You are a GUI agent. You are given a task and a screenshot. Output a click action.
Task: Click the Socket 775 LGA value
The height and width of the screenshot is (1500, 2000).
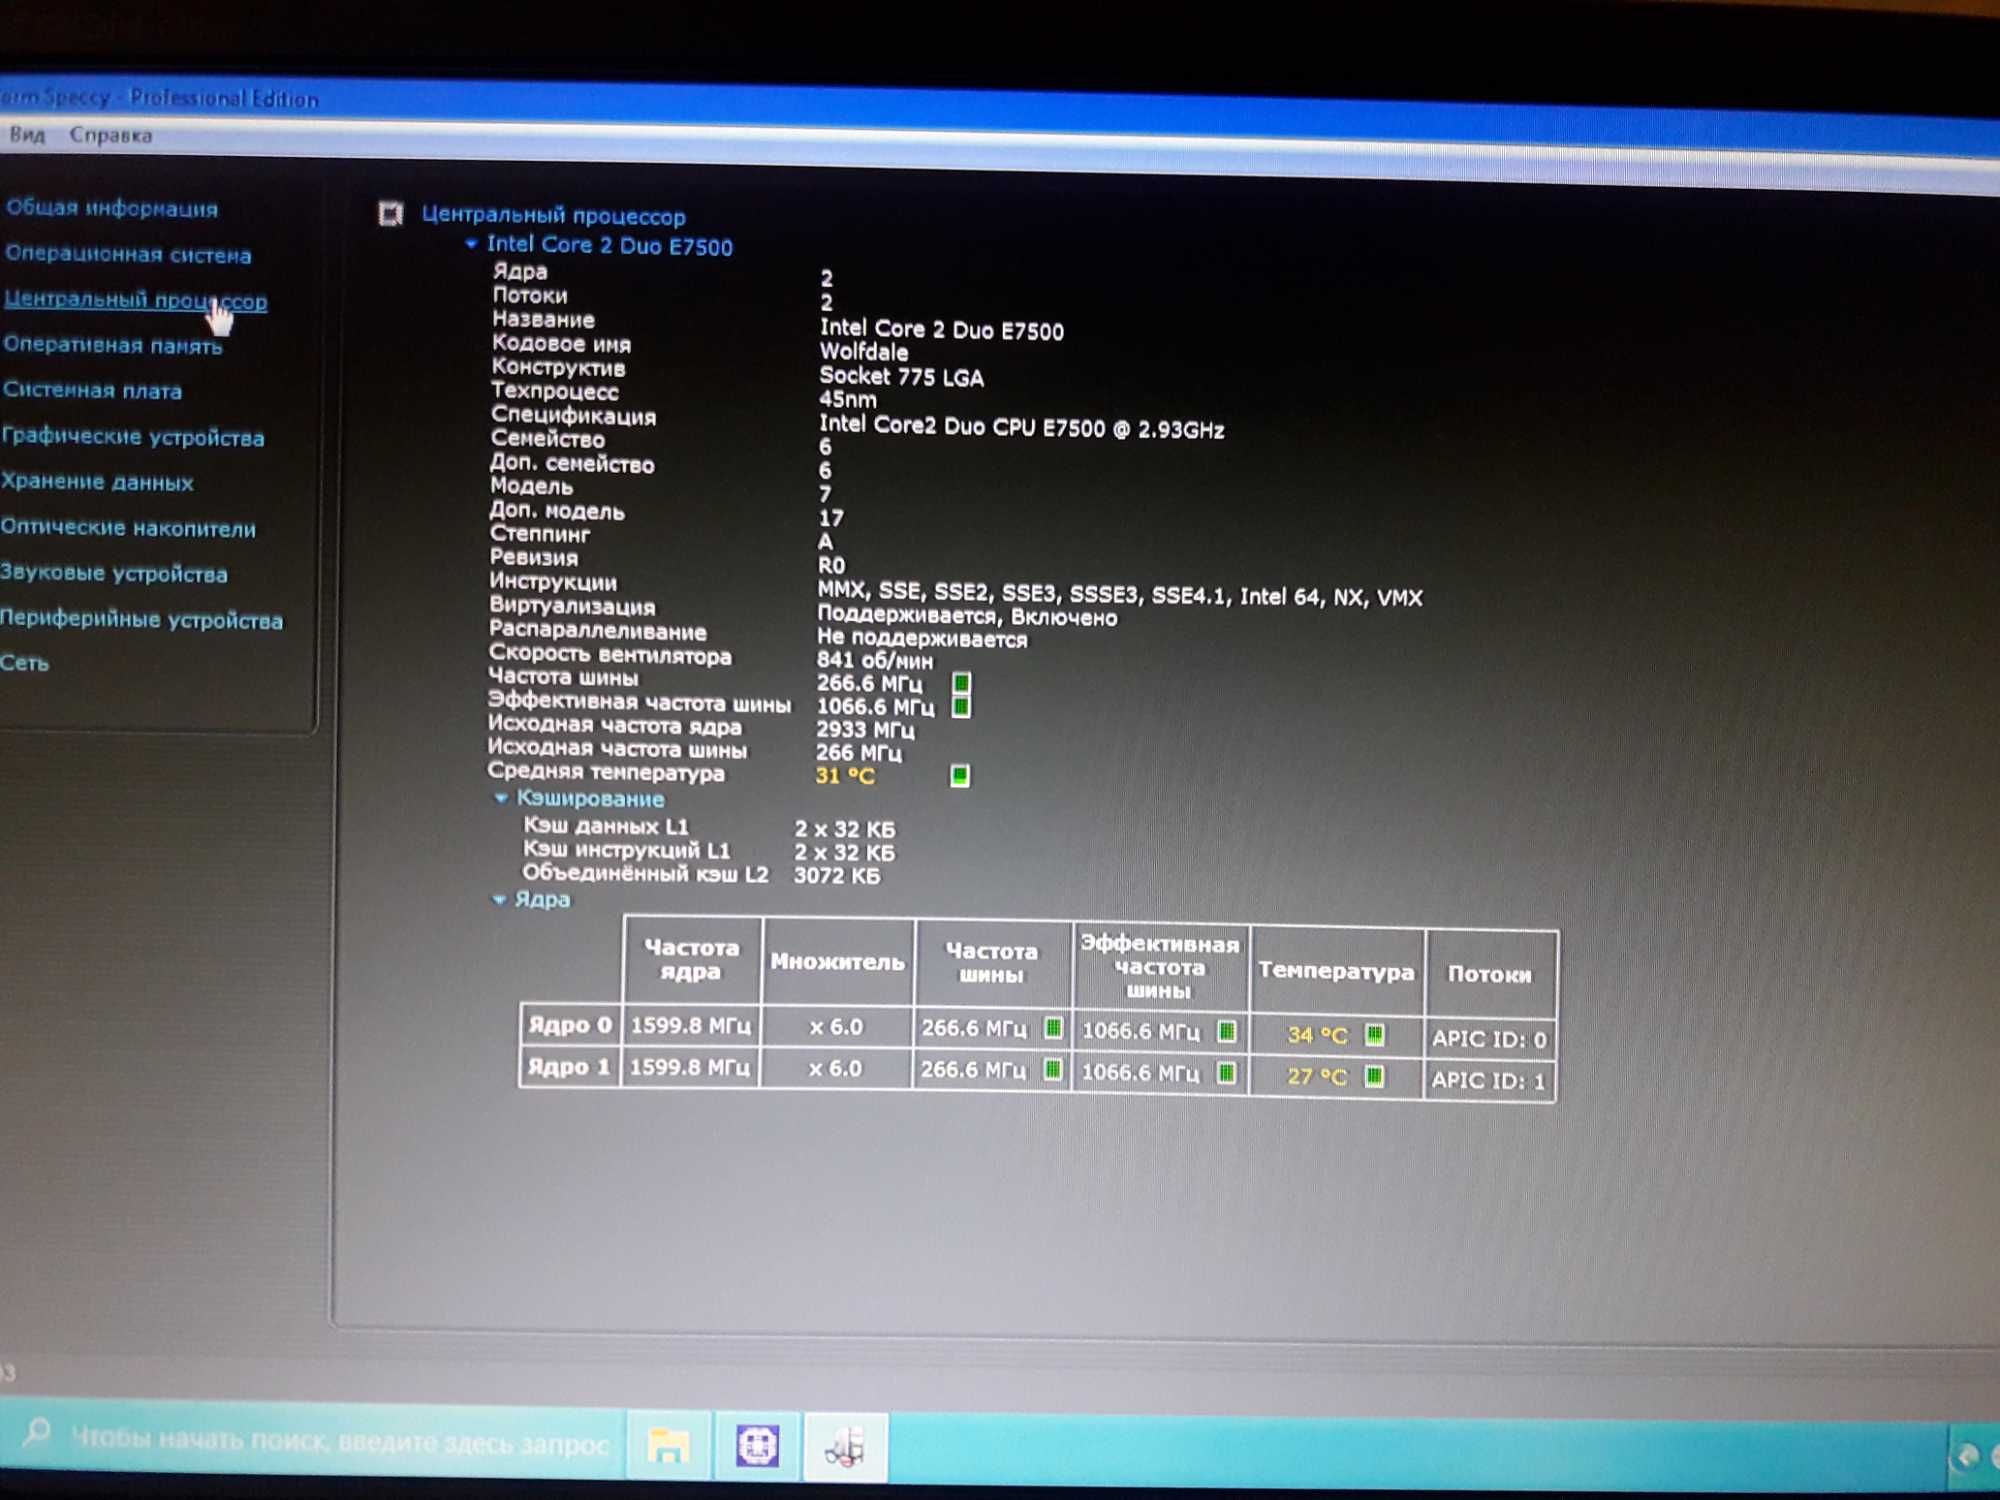[901, 377]
